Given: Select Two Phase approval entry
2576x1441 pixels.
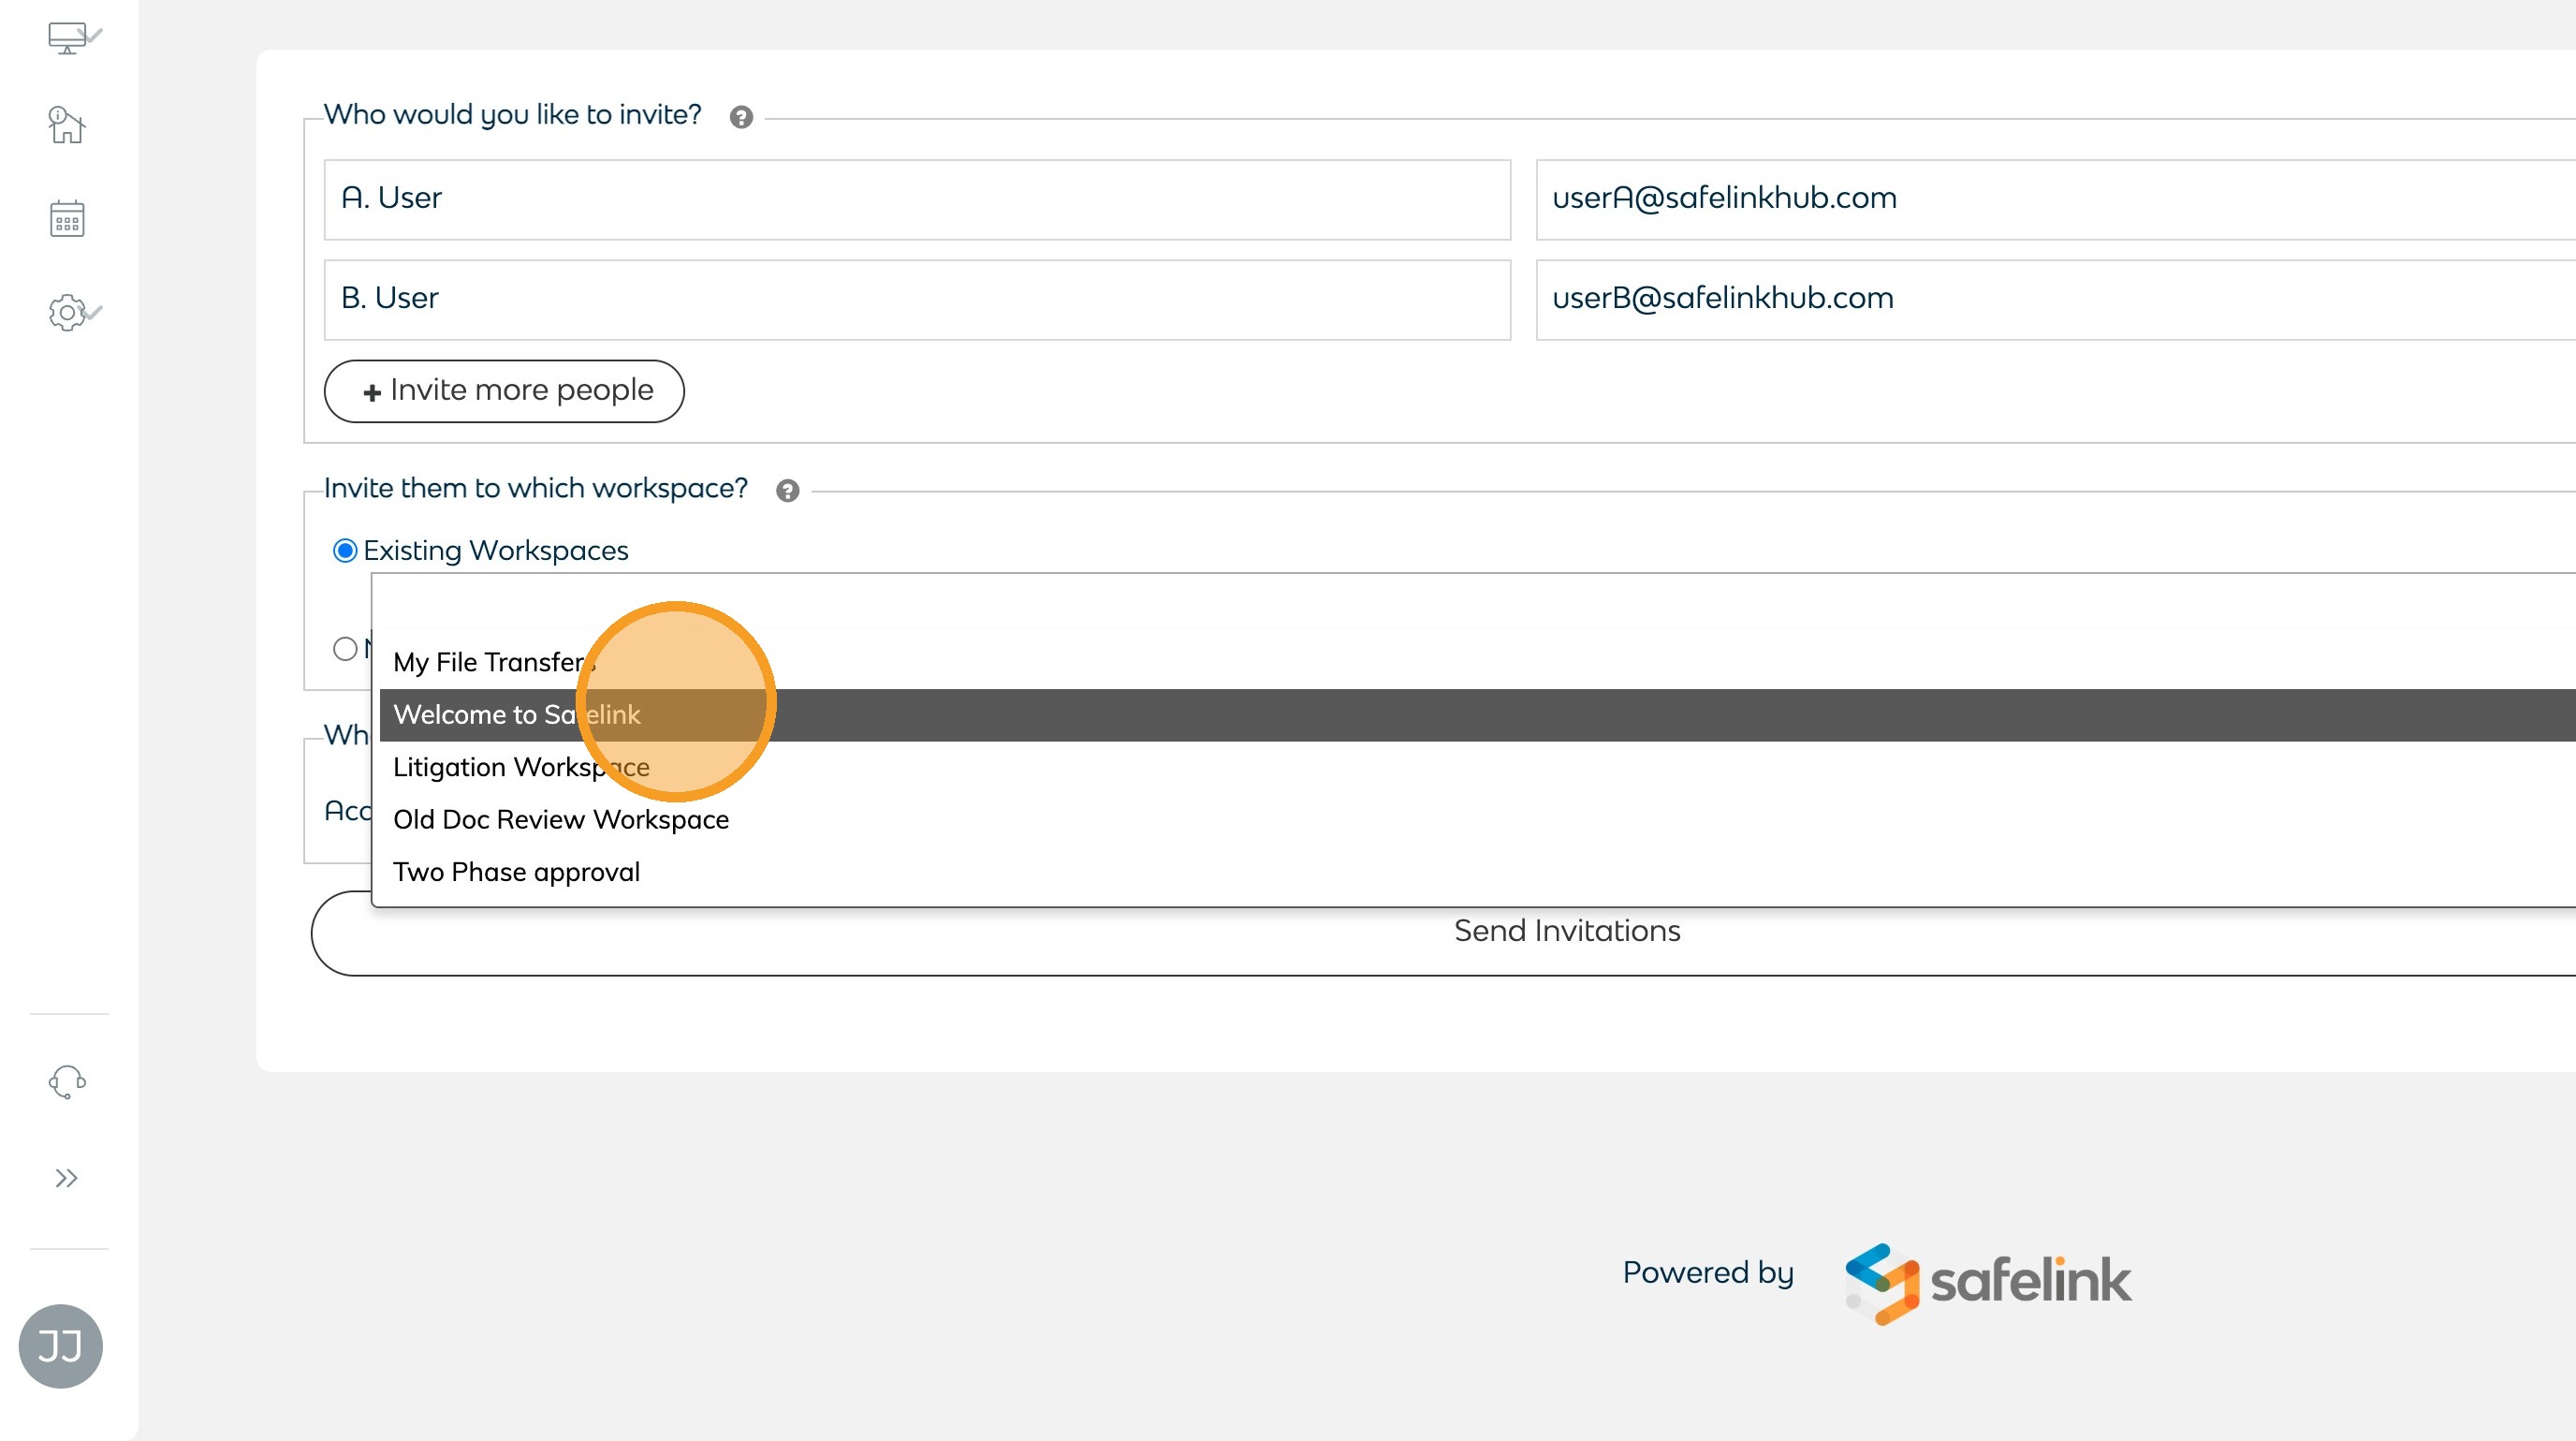Looking at the screenshot, I should (x=516, y=872).
